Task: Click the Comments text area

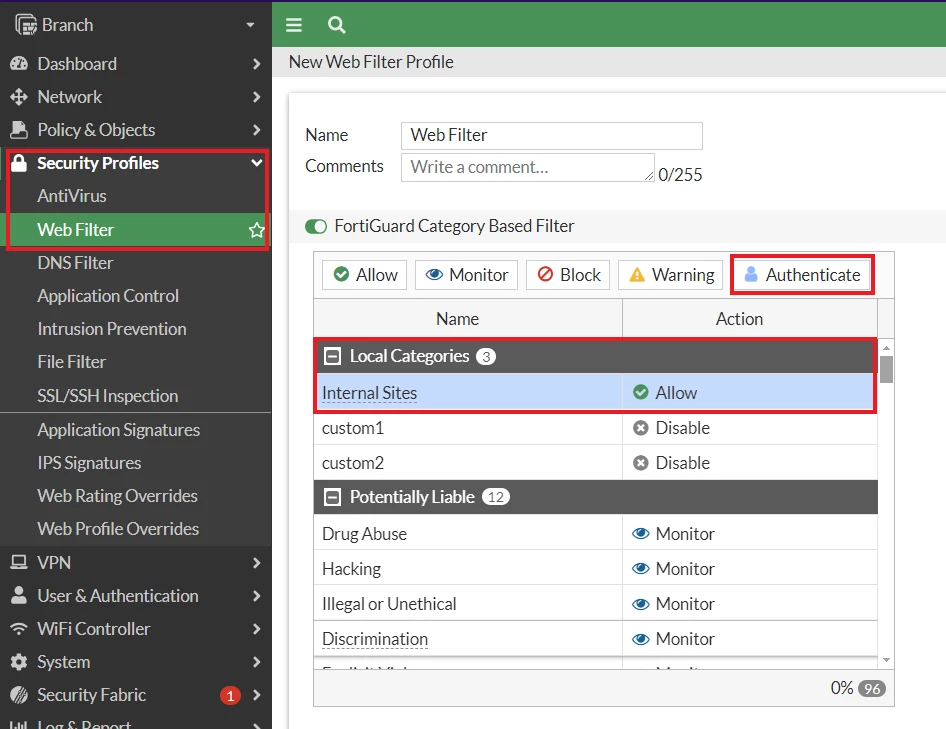Action: (x=527, y=167)
